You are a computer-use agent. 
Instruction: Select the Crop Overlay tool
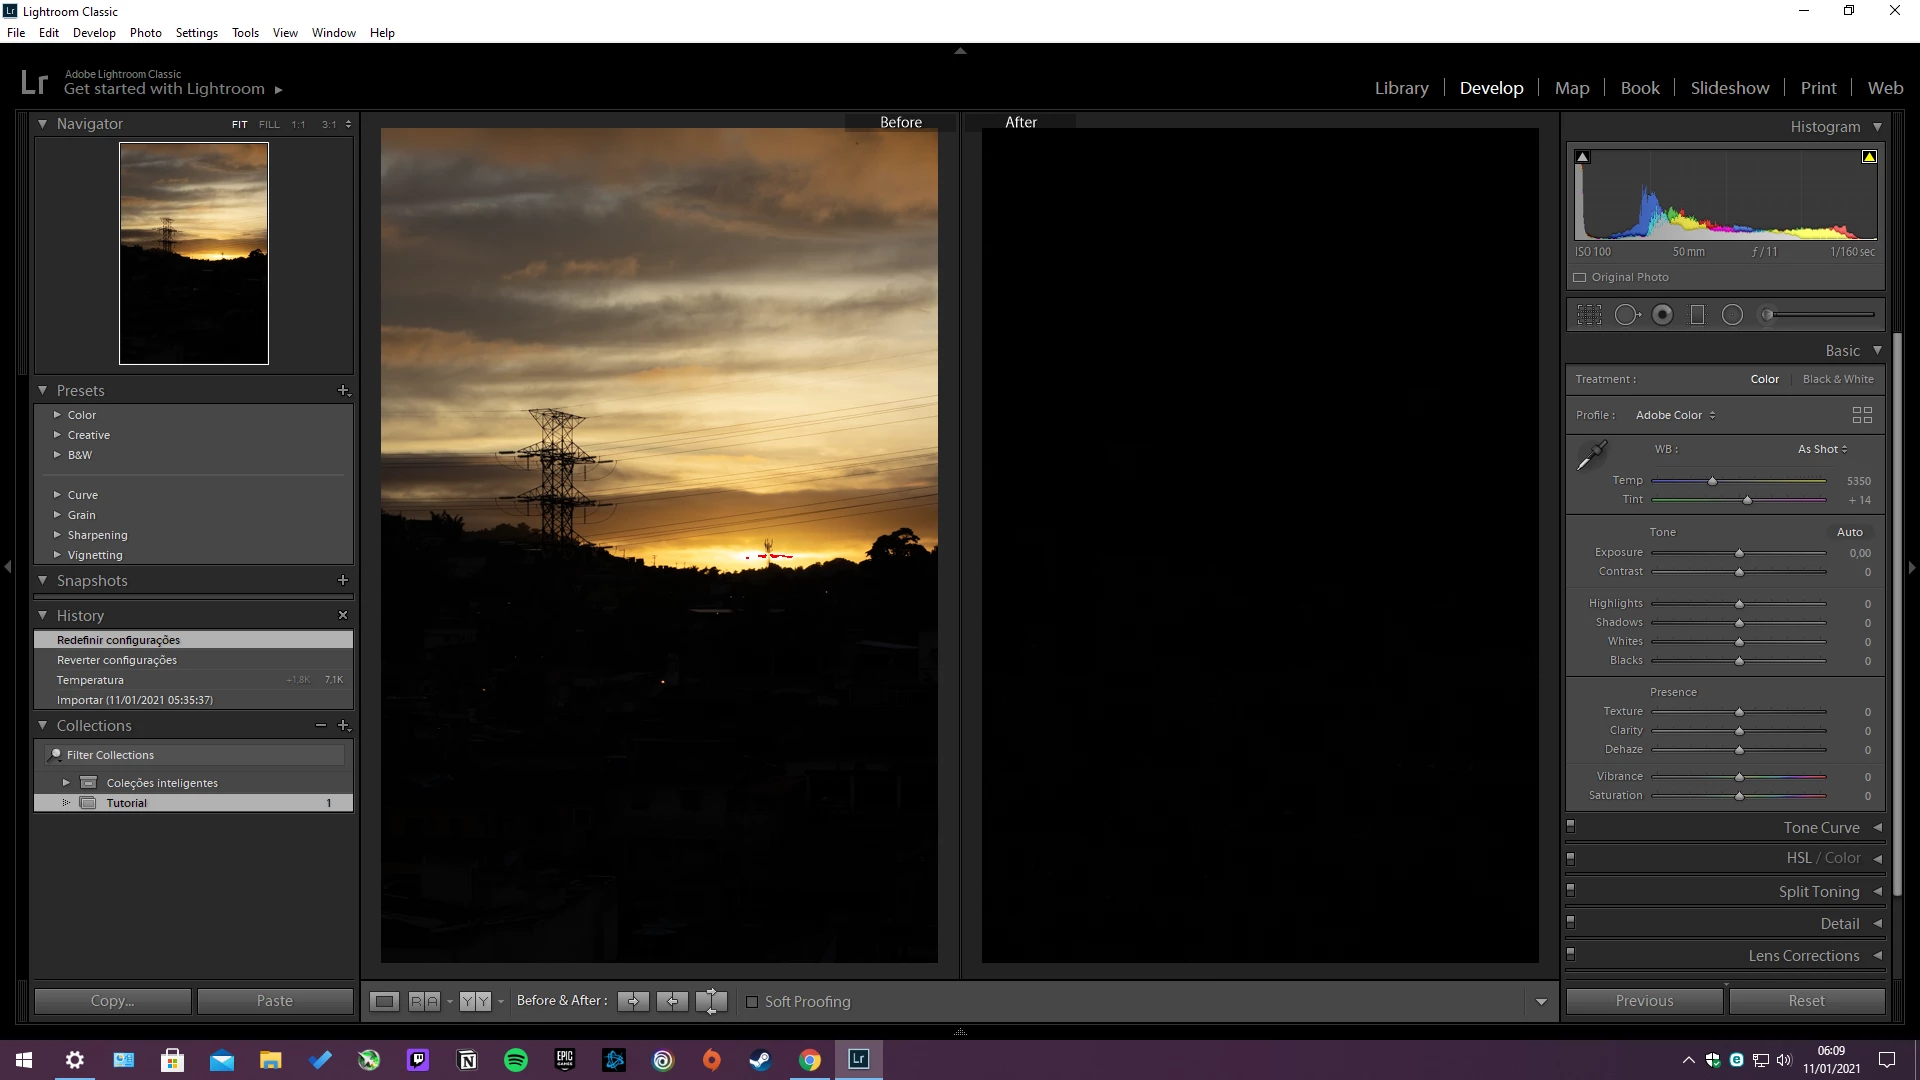click(x=1589, y=315)
